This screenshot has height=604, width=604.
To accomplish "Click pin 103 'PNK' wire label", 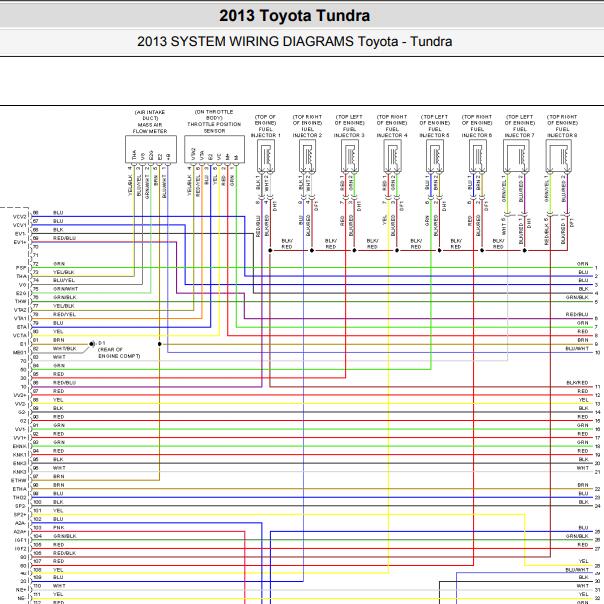I will pos(59,527).
